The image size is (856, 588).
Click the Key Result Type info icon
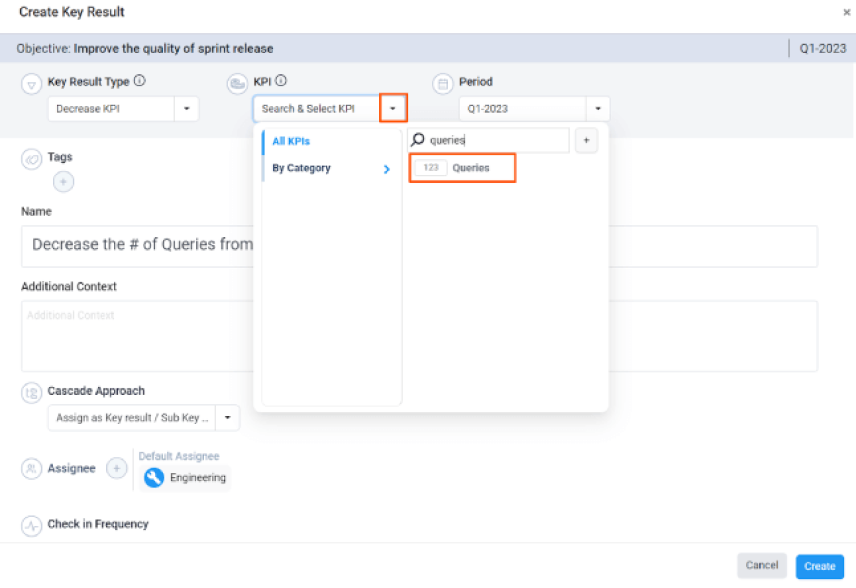click(x=140, y=81)
